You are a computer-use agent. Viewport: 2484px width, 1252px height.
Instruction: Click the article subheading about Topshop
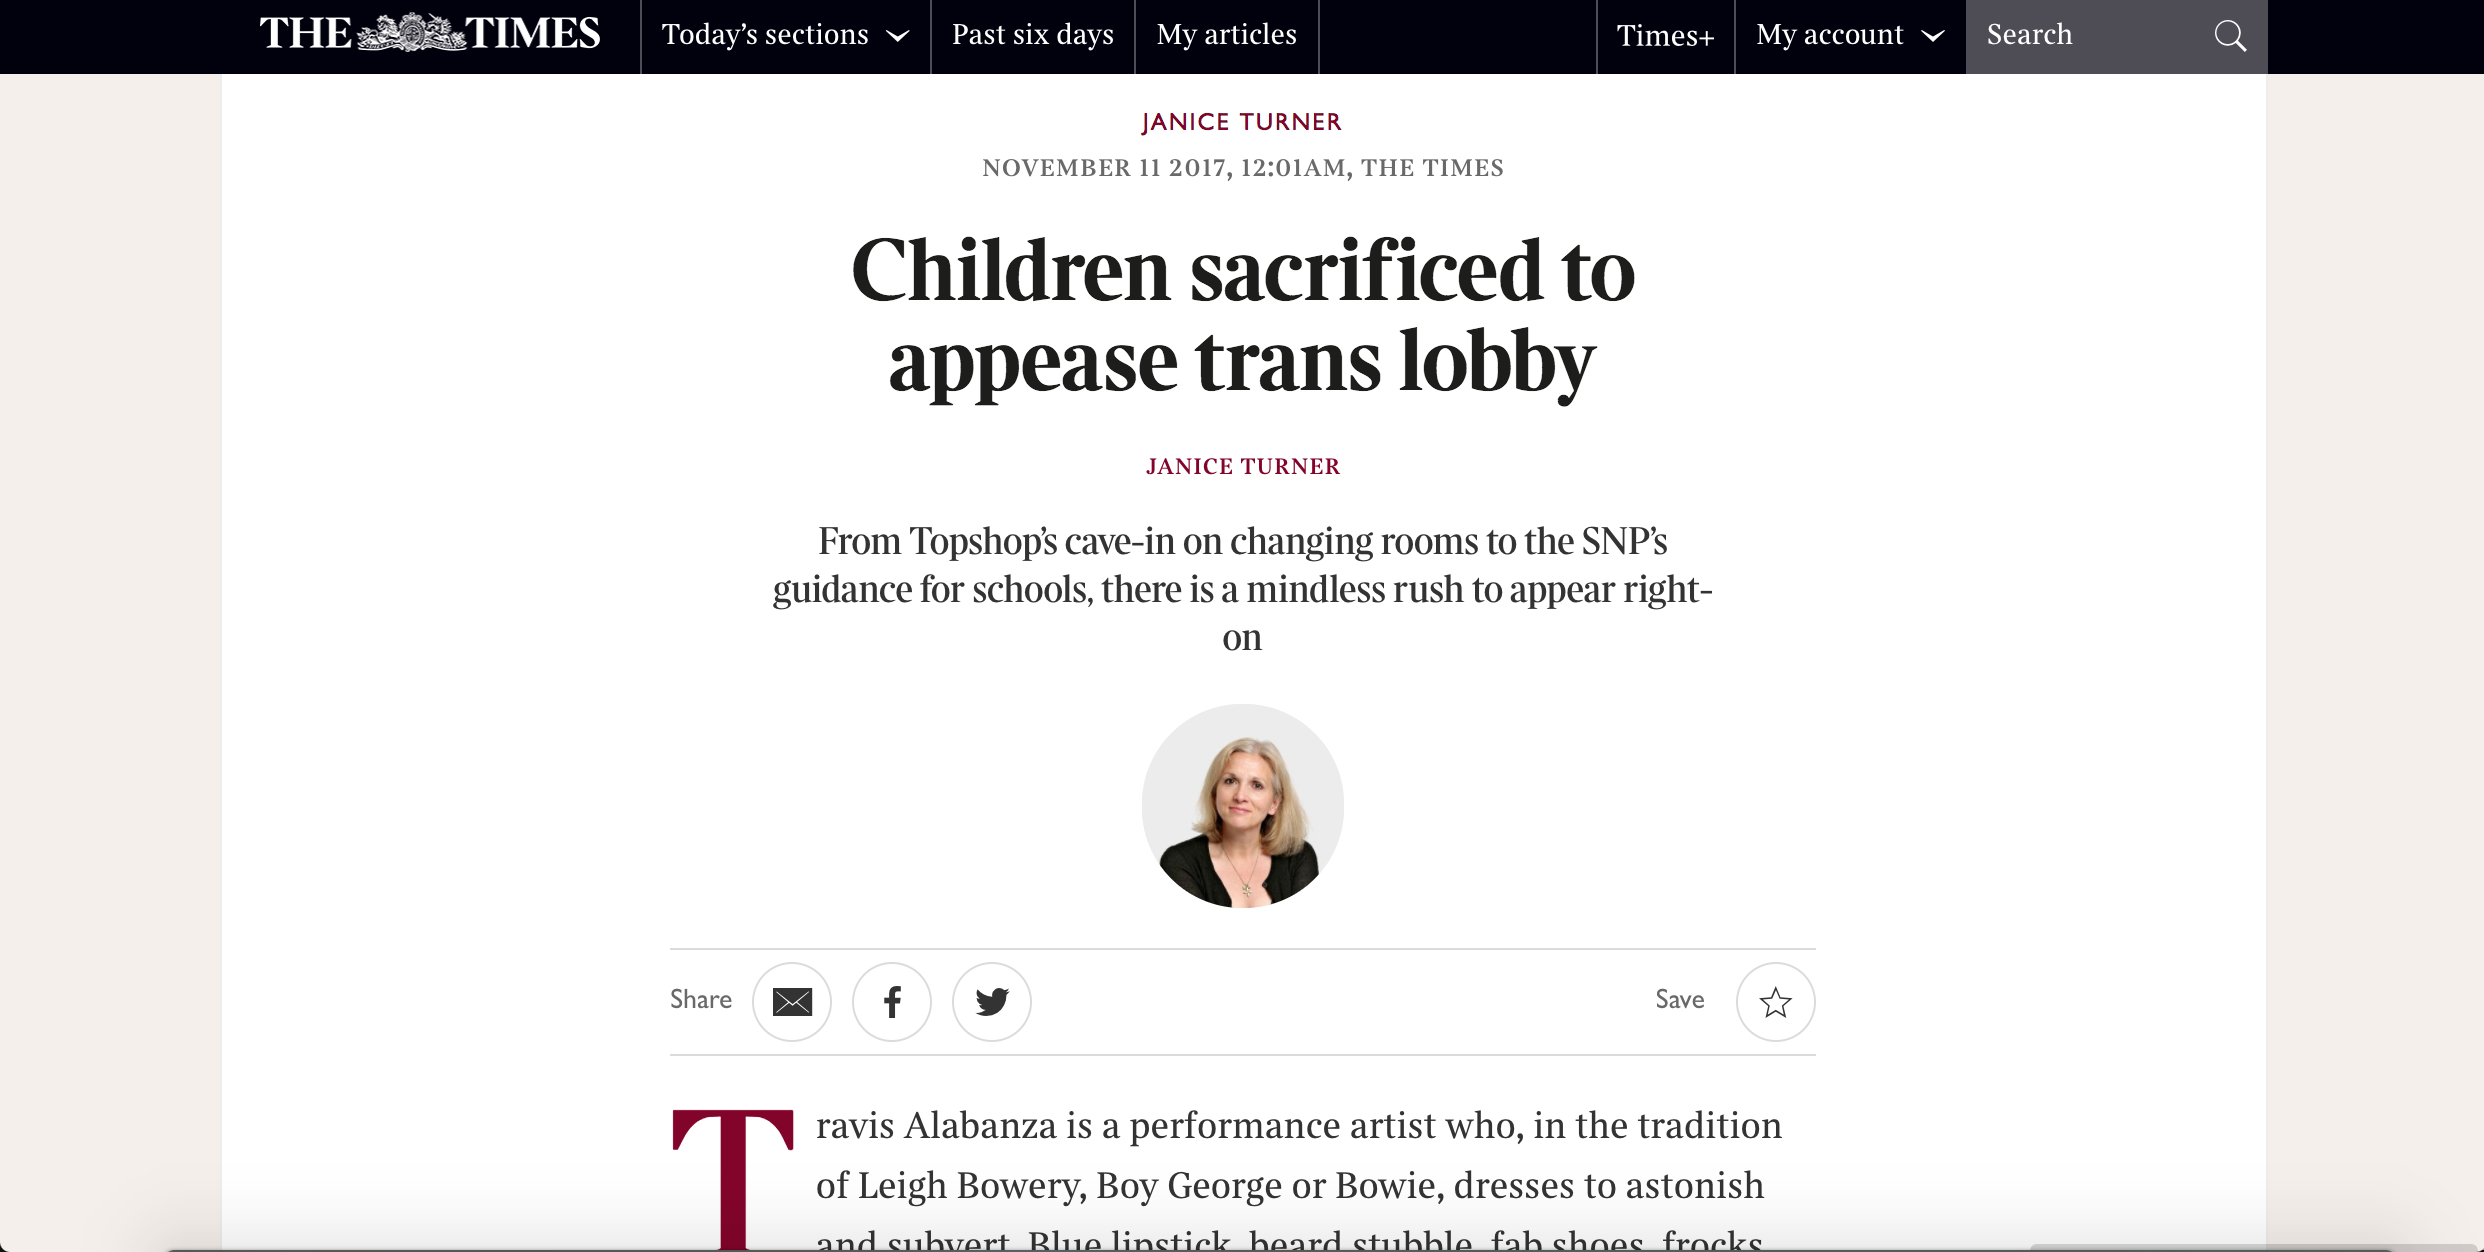point(1242,589)
